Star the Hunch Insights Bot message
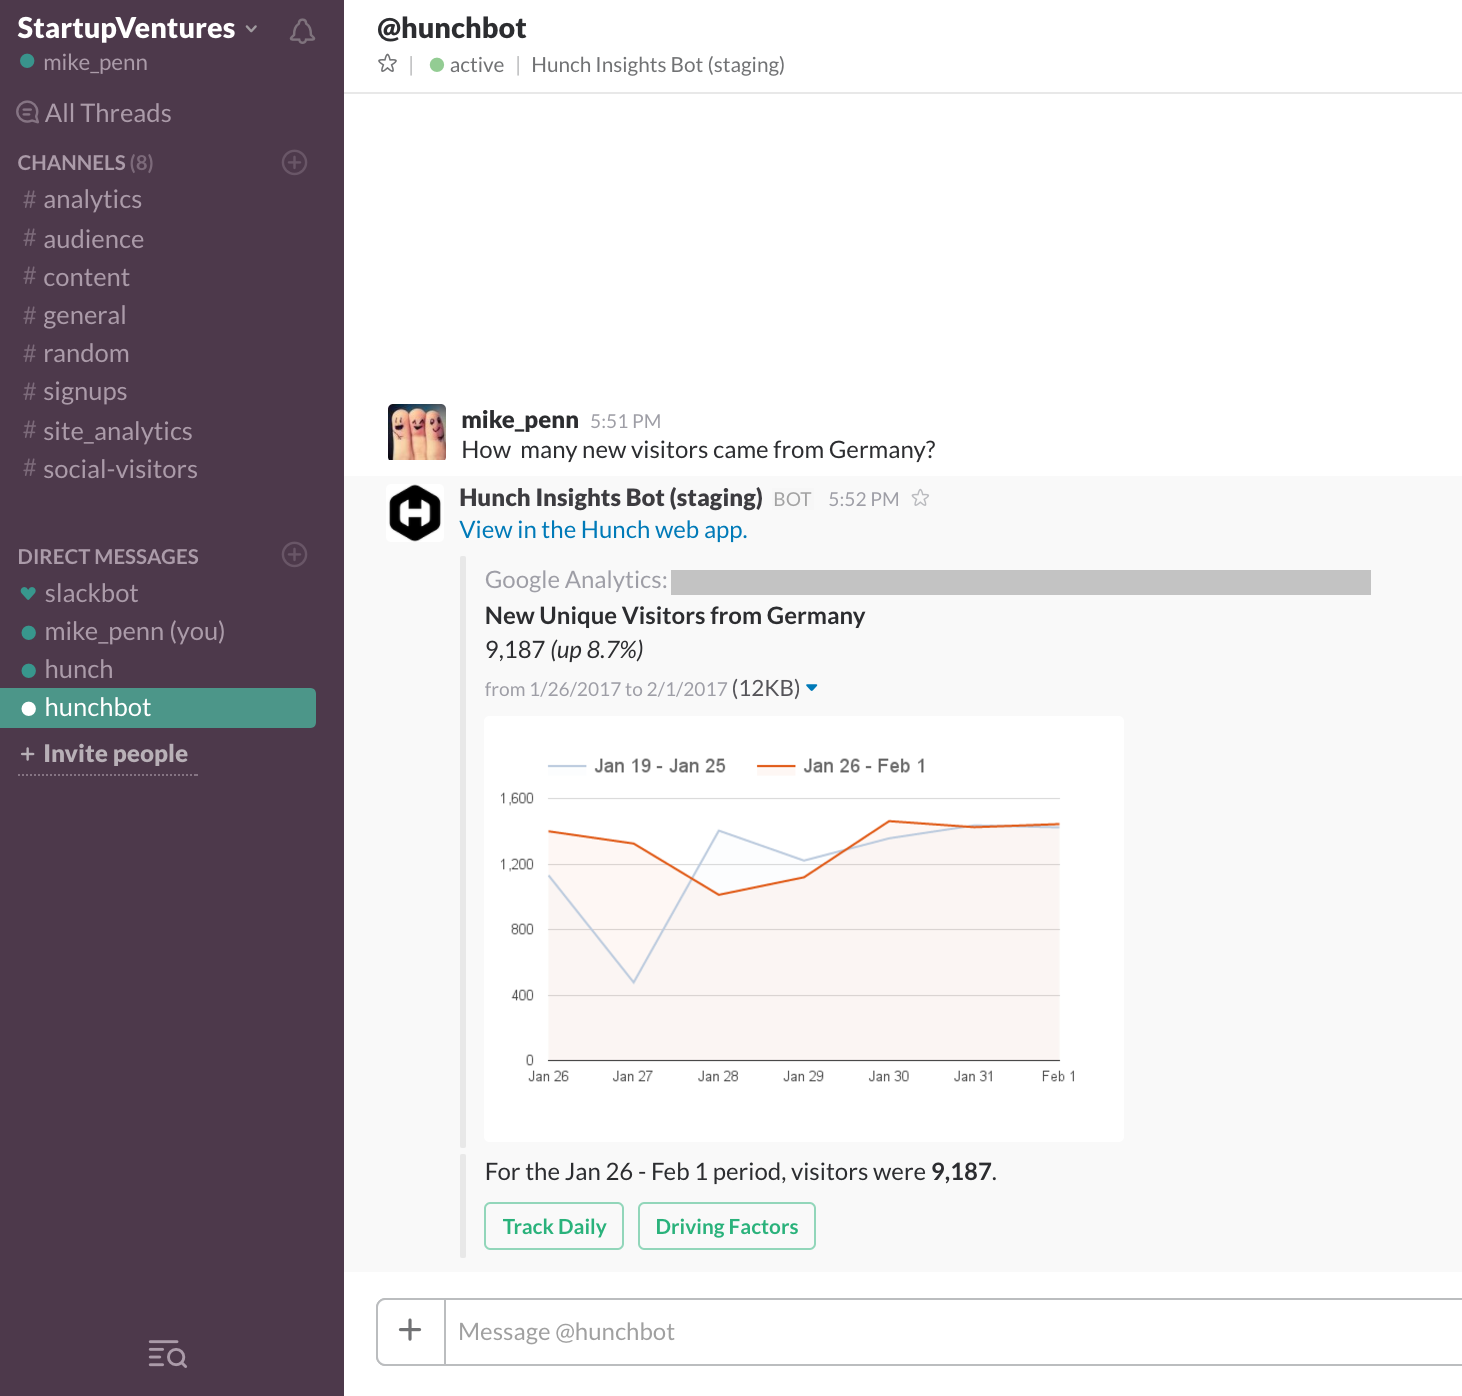The image size is (1462, 1396). click(921, 498)
